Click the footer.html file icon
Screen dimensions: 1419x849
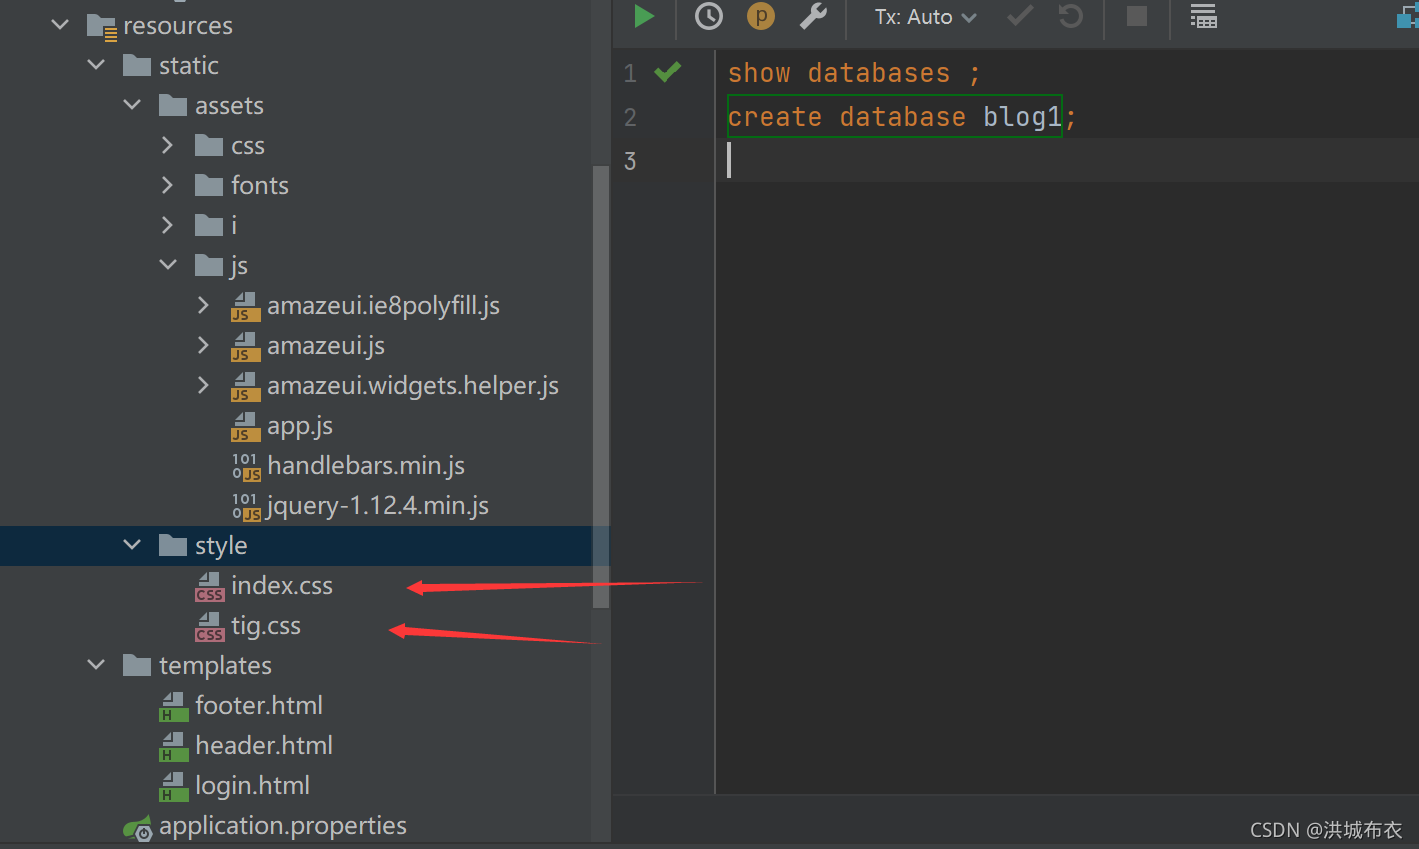(174, 707)
